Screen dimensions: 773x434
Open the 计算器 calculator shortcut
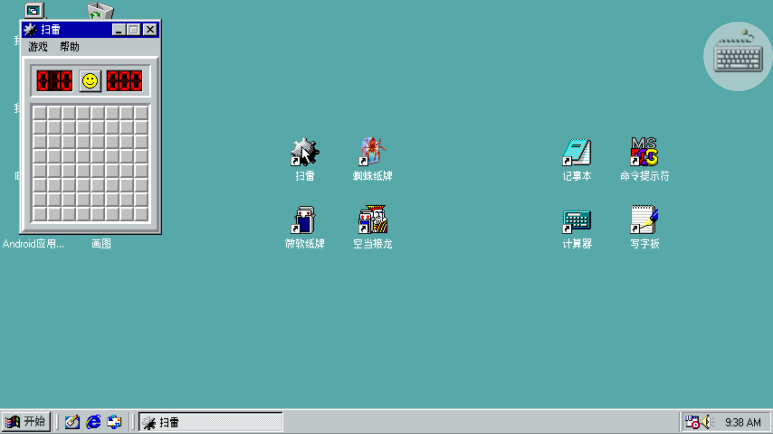[576, 221]
